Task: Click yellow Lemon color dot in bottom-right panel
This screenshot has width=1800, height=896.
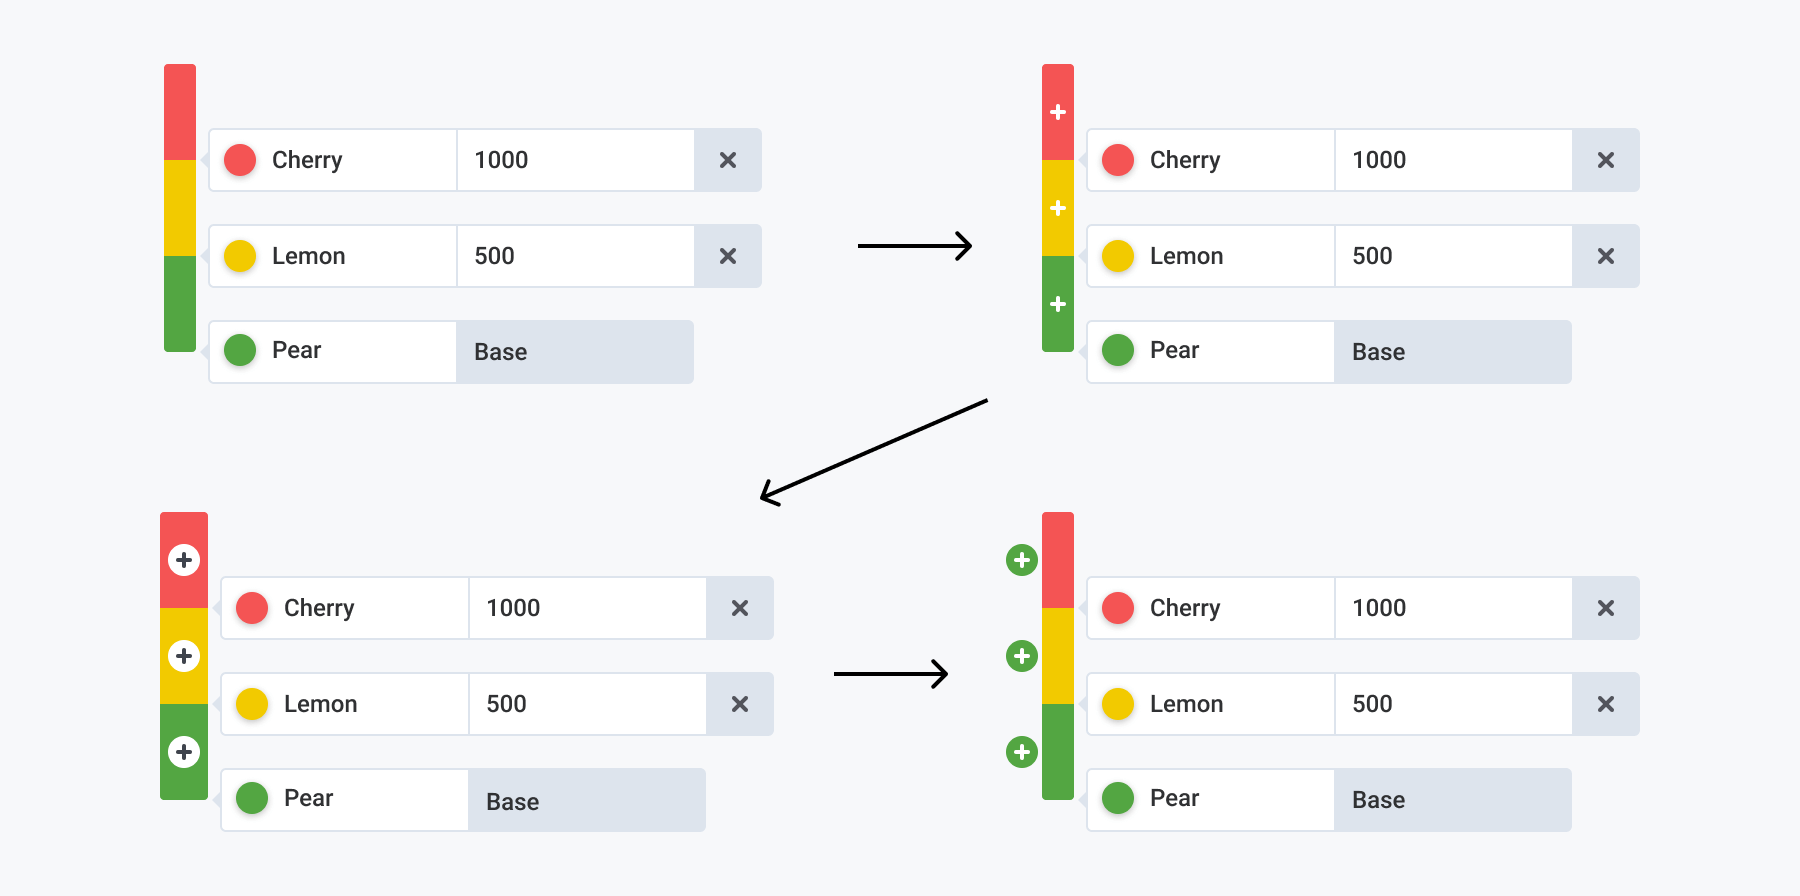Action: coord(1118,704)
